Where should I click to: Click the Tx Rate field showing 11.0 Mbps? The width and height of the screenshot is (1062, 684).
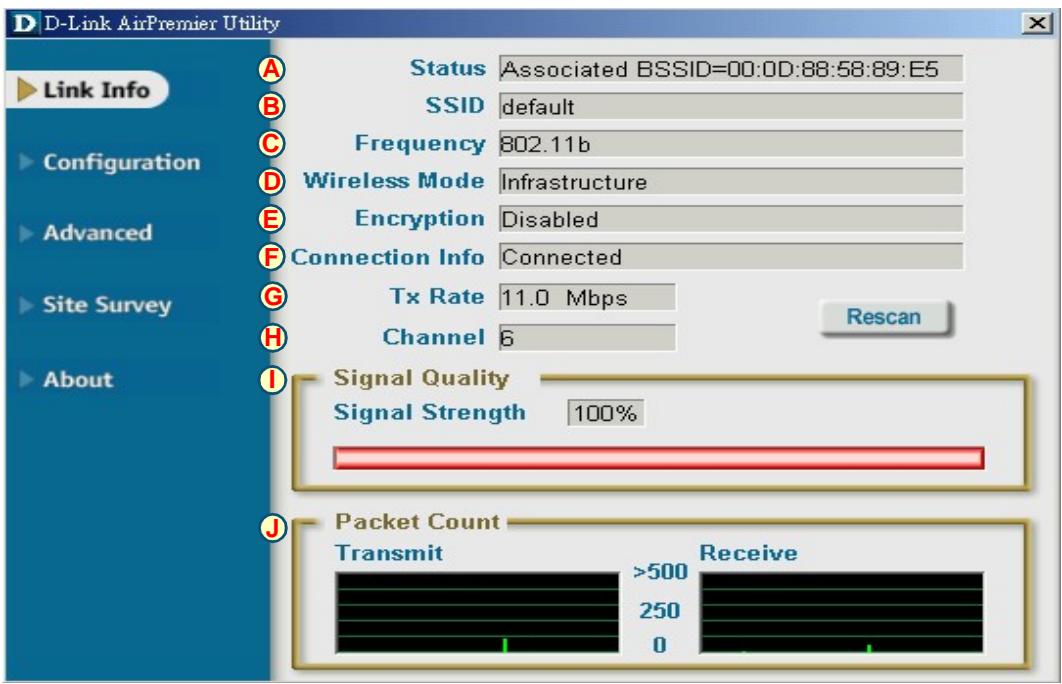click(587, 297)
